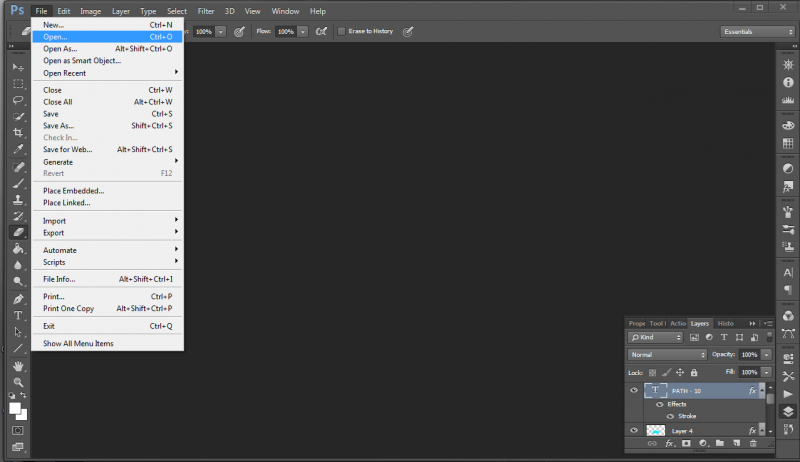The width and height of the screenshot is (800, 462).
Task: Open the Normal blend mode dropdown
Action: [667, 354]
